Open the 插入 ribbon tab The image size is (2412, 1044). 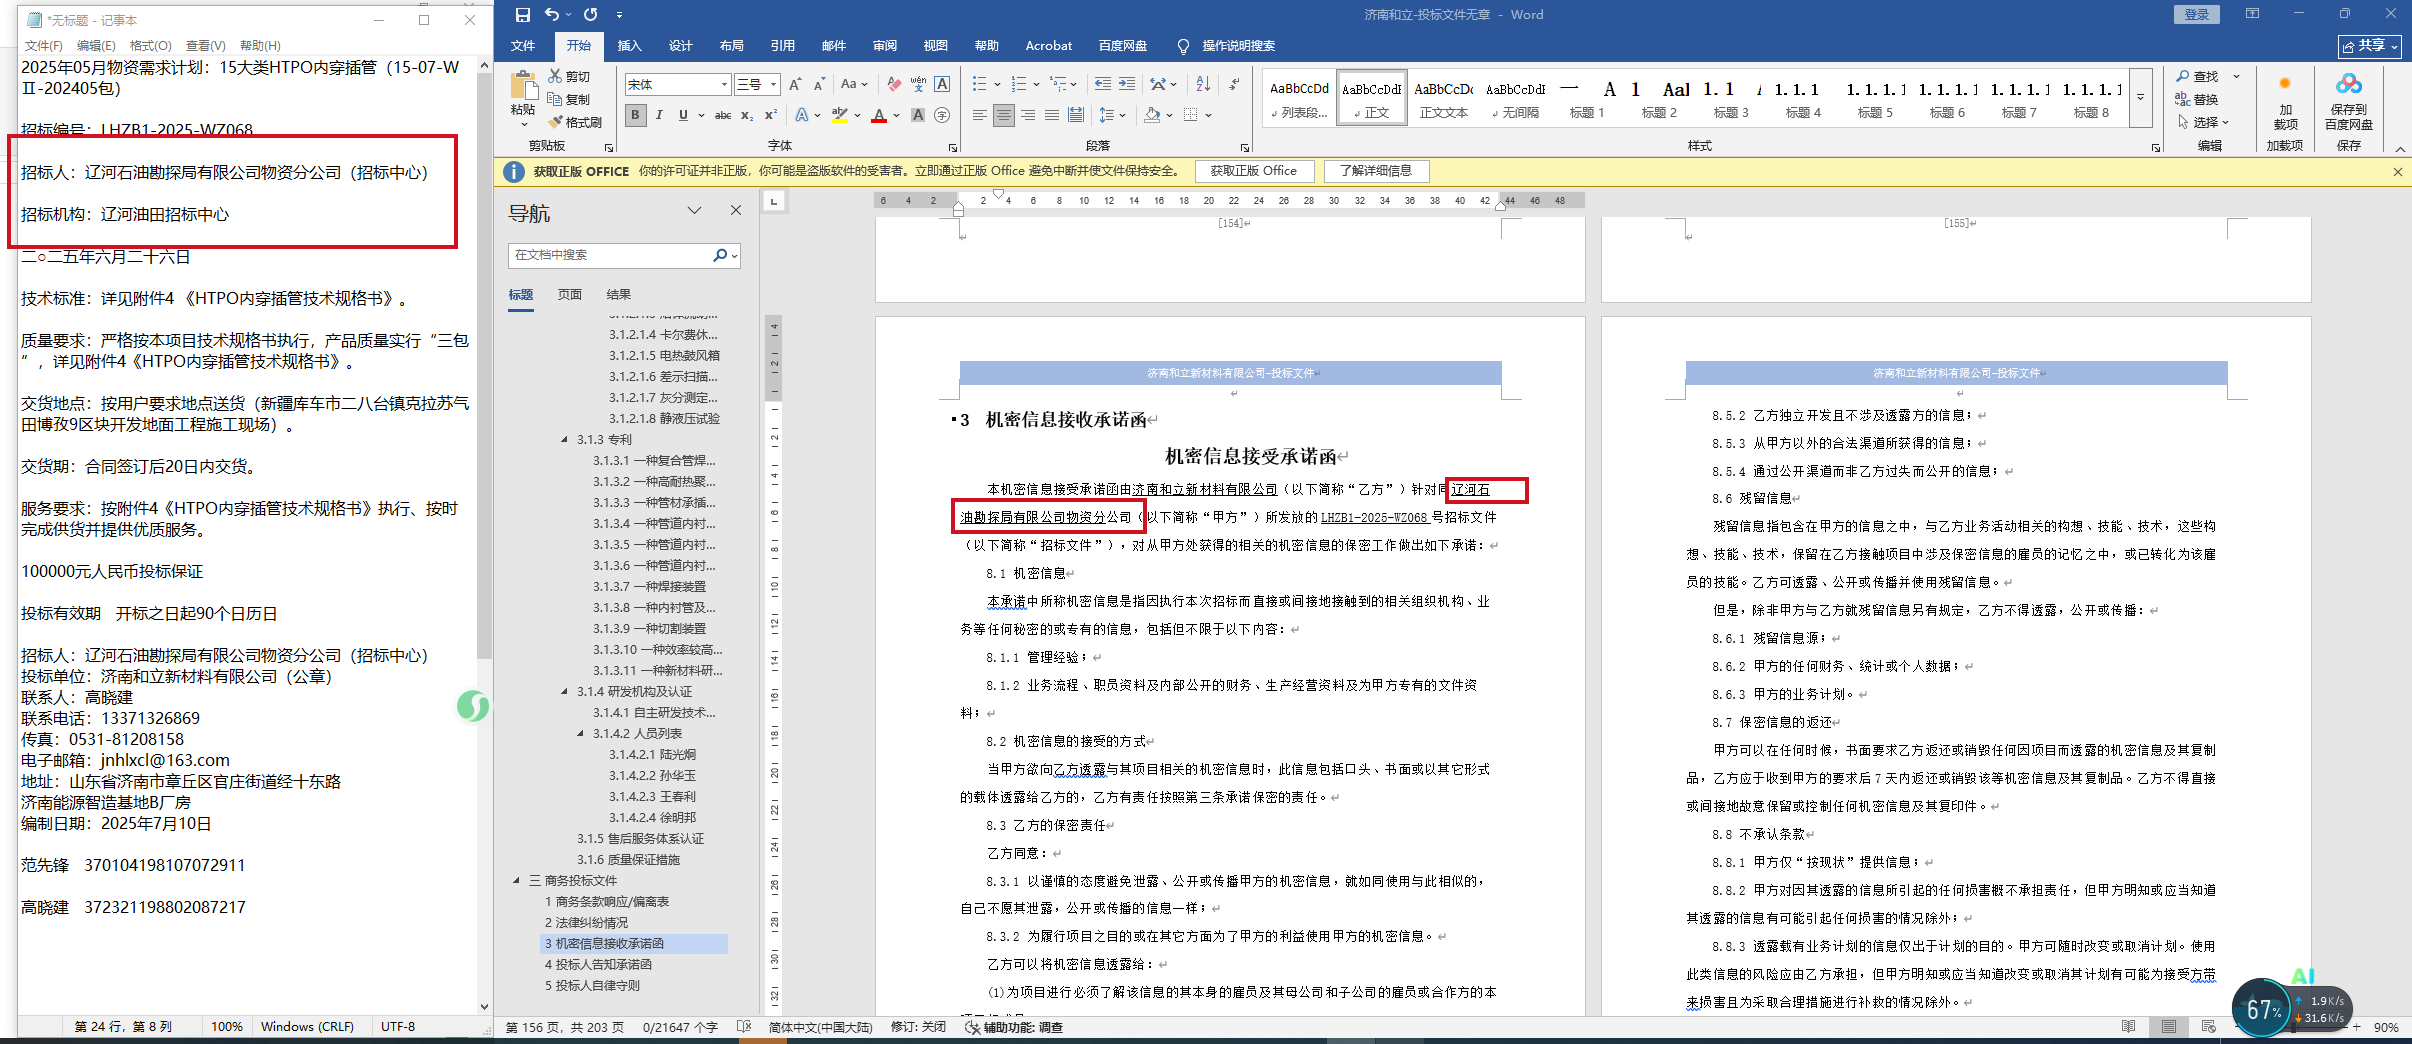[x=629, y=46]
